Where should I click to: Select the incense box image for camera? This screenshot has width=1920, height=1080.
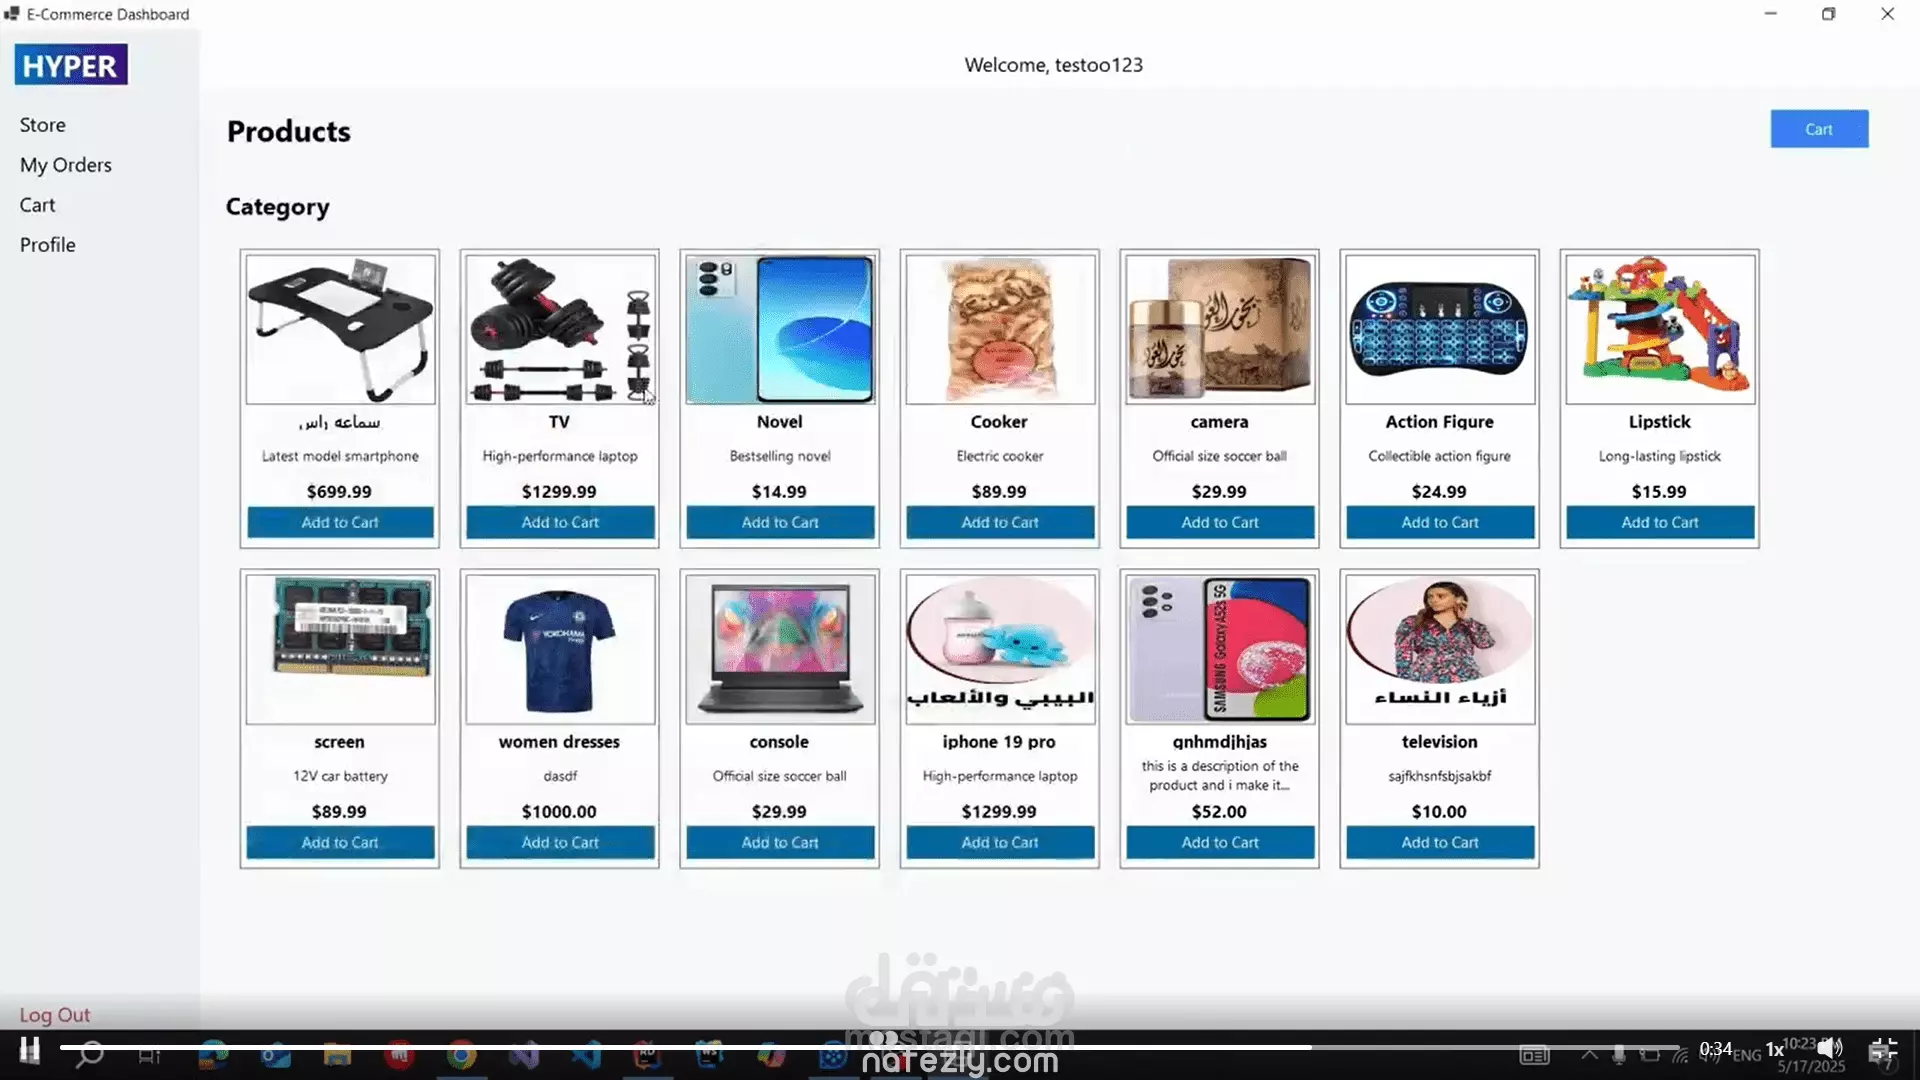pyautogui.click(x=1221, y=329)
